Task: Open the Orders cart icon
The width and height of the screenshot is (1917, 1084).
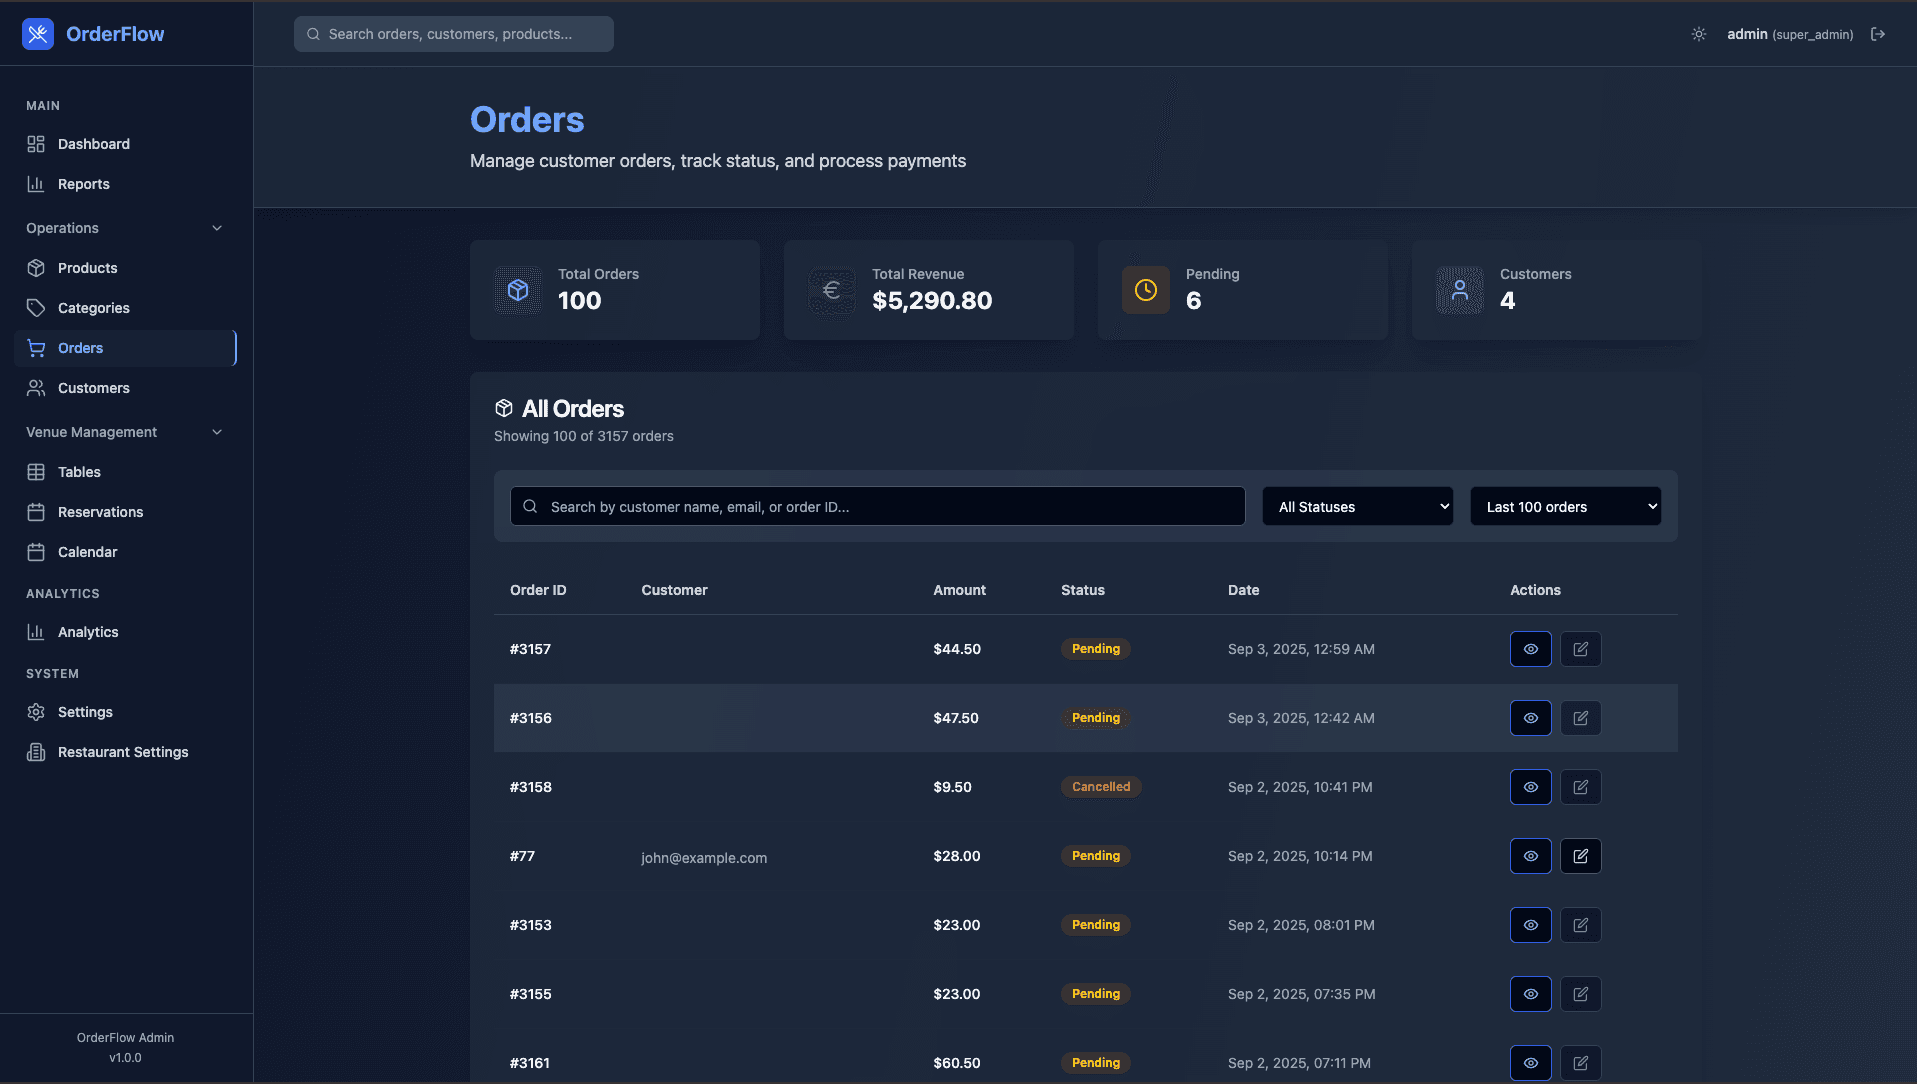Action: 36,347
